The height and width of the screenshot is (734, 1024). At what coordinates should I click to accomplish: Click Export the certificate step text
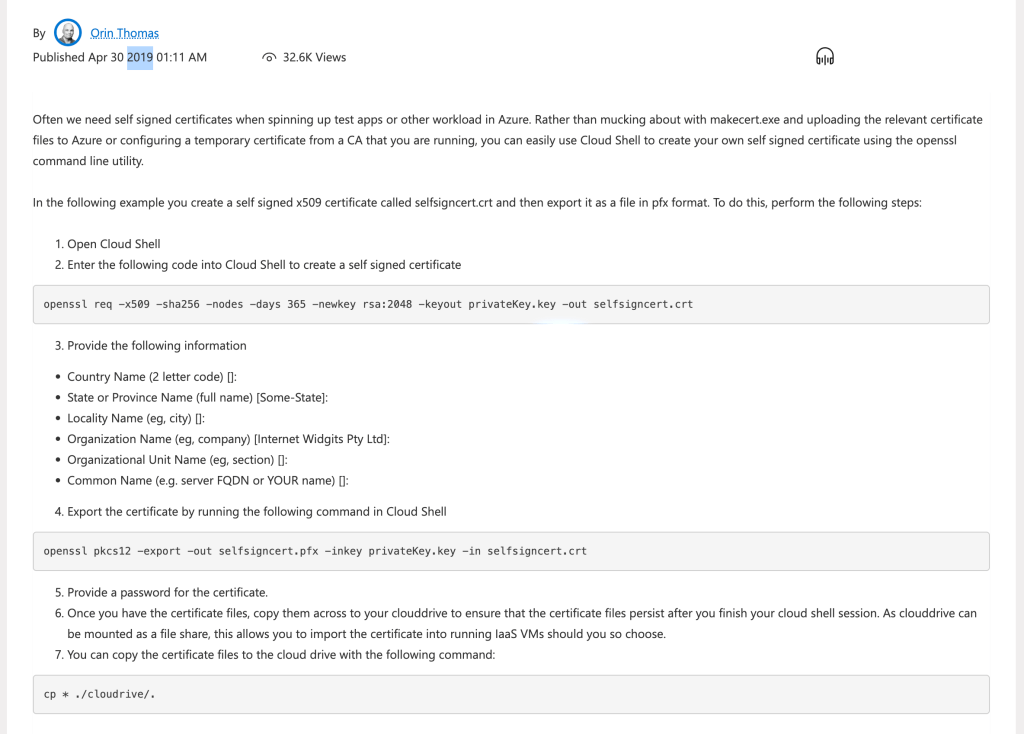tap(257, 512)
